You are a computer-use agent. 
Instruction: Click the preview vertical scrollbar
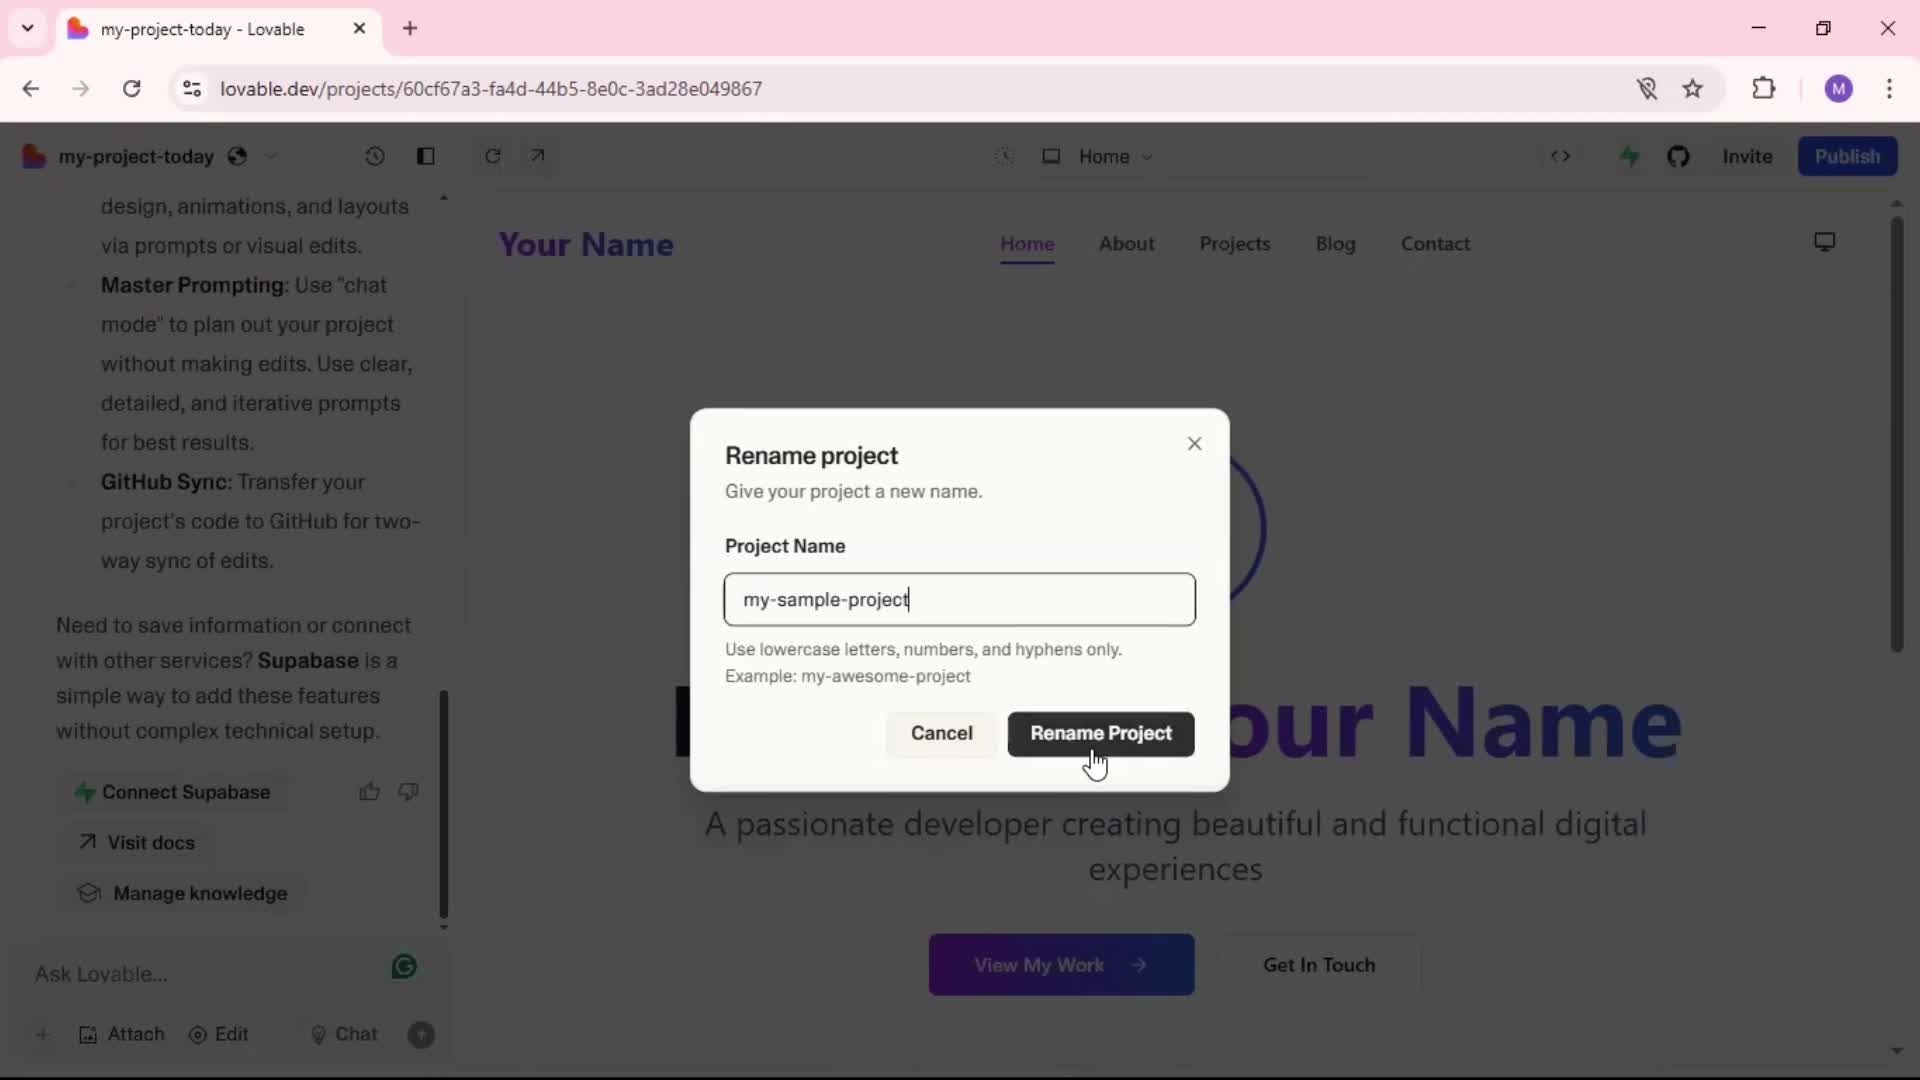point(1896,435)
